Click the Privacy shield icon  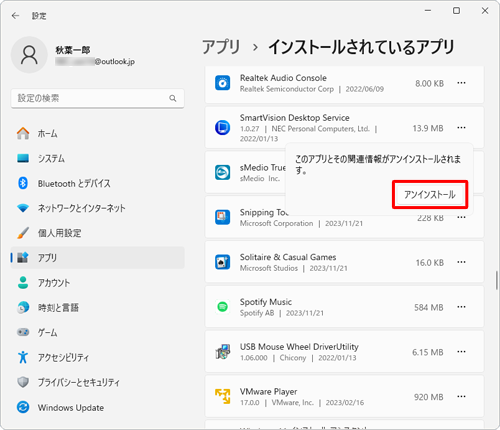coord(23,382)
